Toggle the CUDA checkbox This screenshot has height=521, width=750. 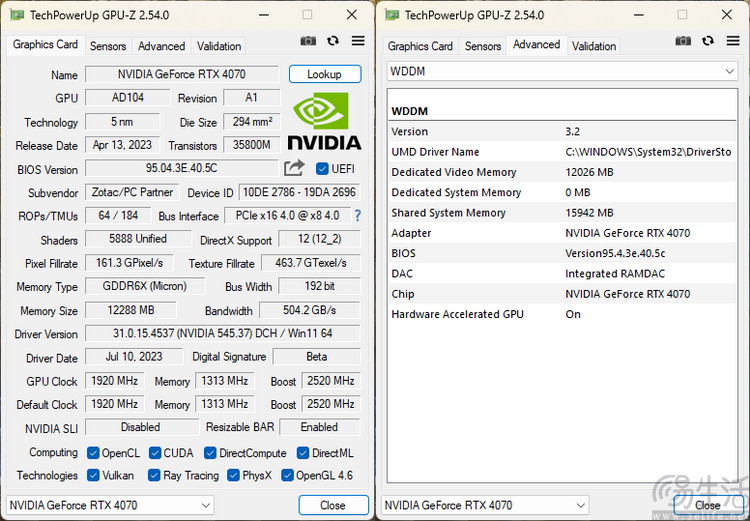(154, 453)
